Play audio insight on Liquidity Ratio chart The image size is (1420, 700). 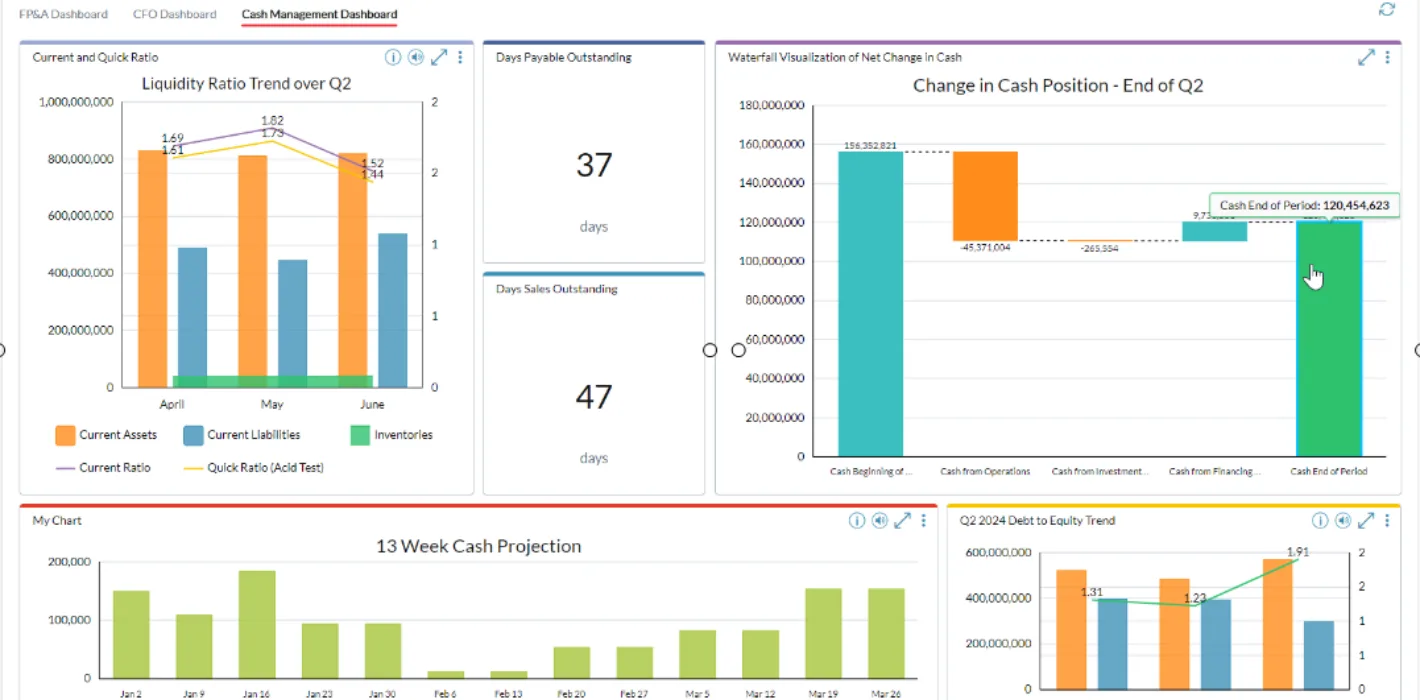(416, 57)
